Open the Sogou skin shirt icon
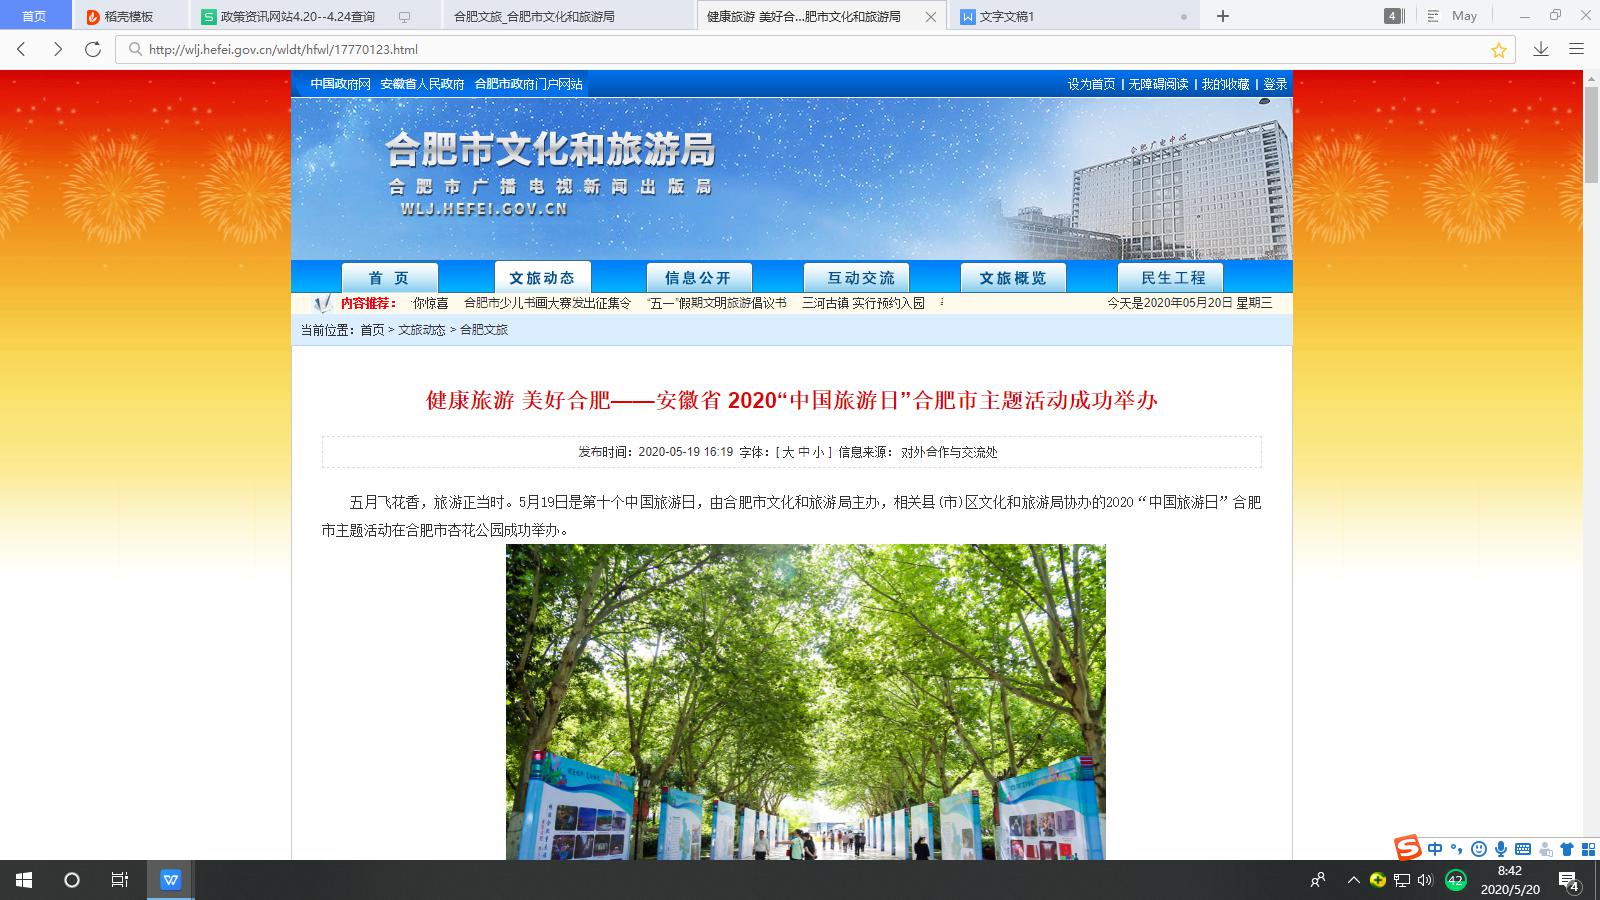 coord(1567,849)
